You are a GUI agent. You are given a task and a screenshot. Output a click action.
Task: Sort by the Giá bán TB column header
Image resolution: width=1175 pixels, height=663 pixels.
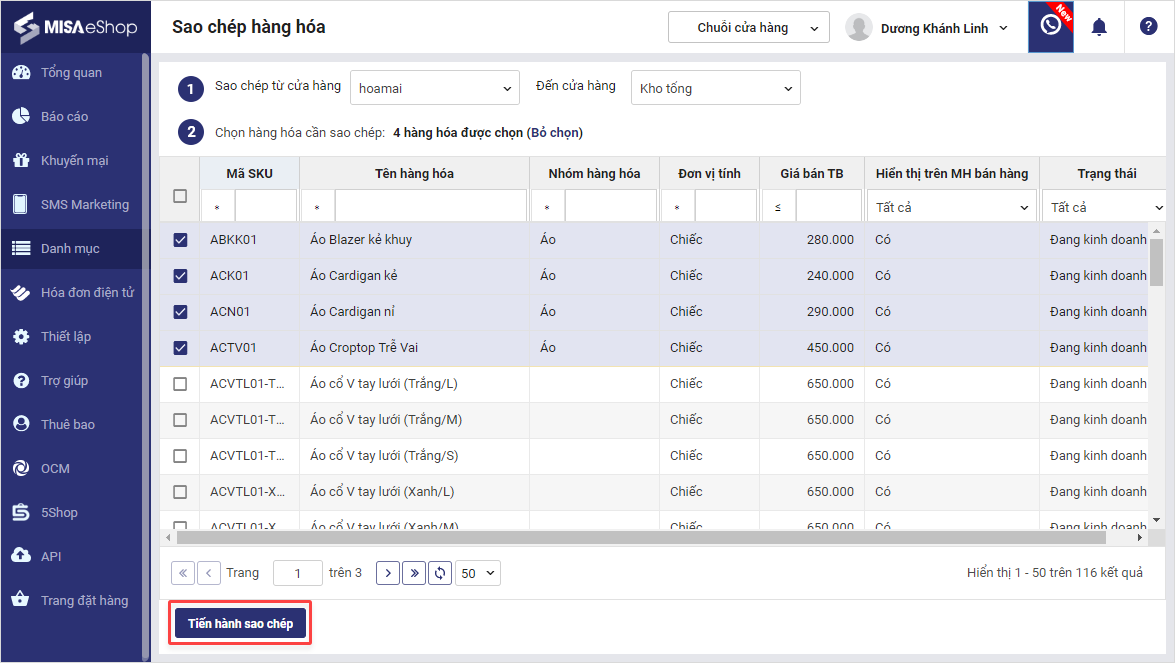coord(812,174)
